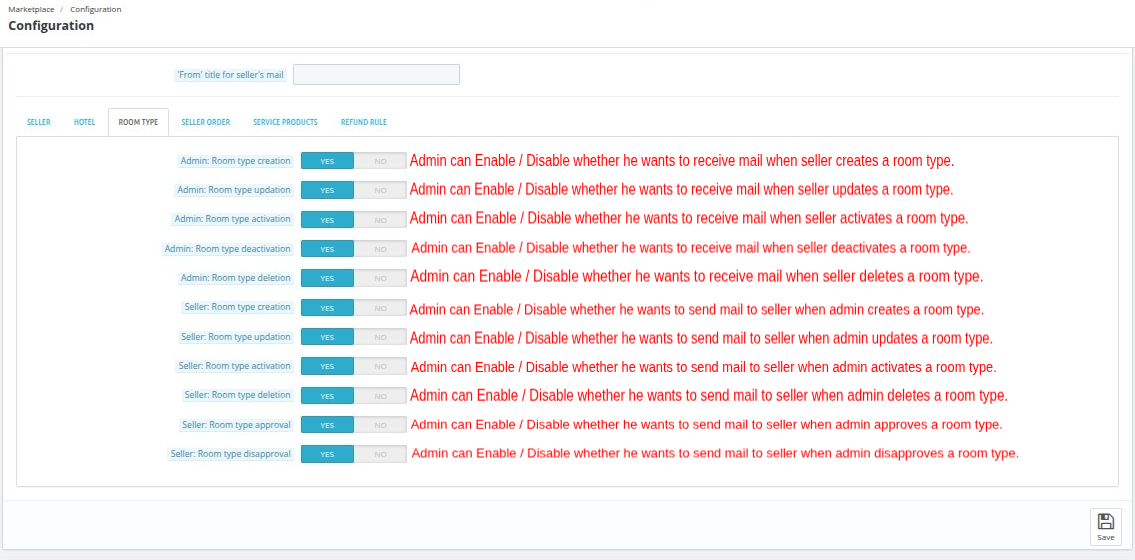Click the 'Seller: Room type disapproval' label
This screenshot has width=1135, height=560.
click(x=230, y=454)
